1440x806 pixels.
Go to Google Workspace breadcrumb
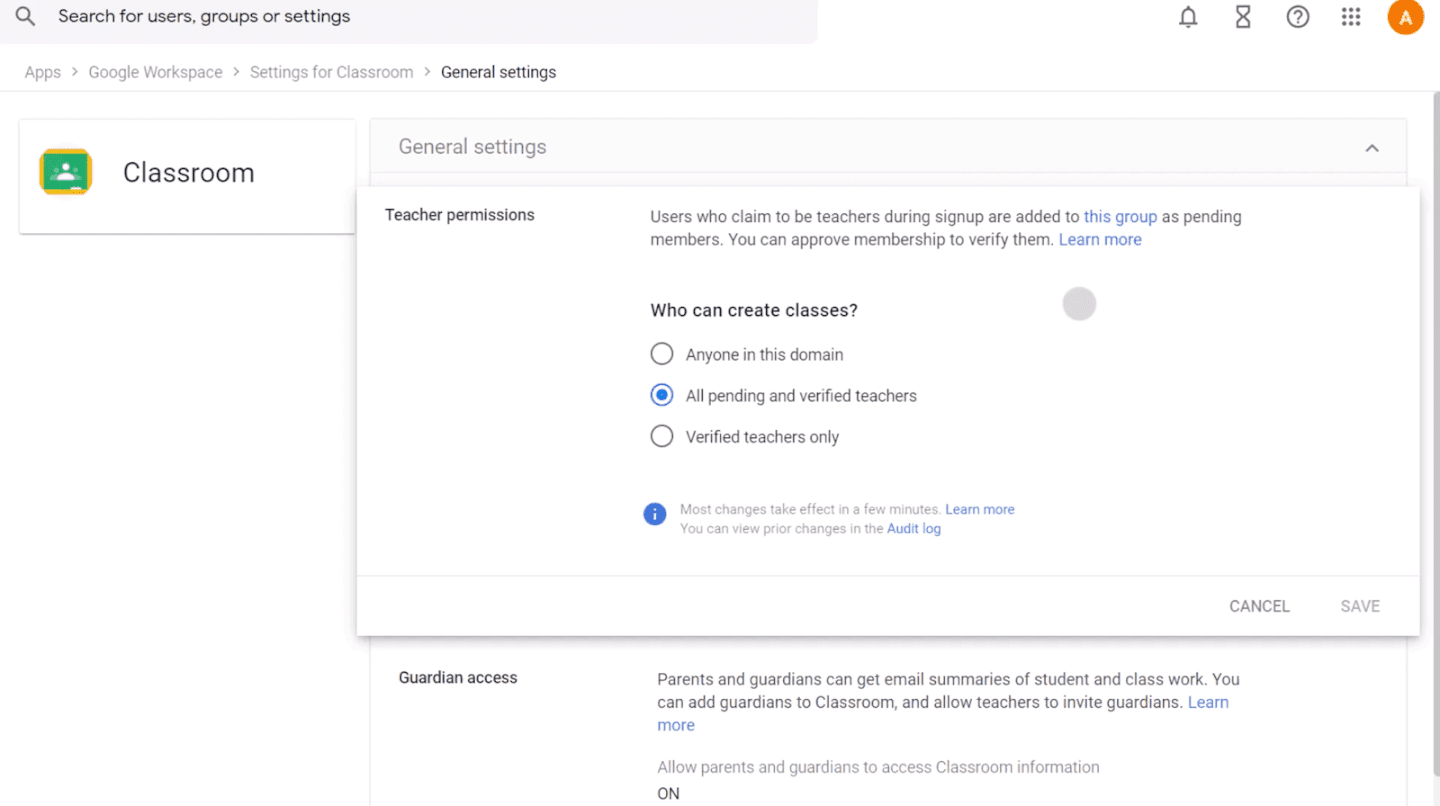[x=156, y=72]
